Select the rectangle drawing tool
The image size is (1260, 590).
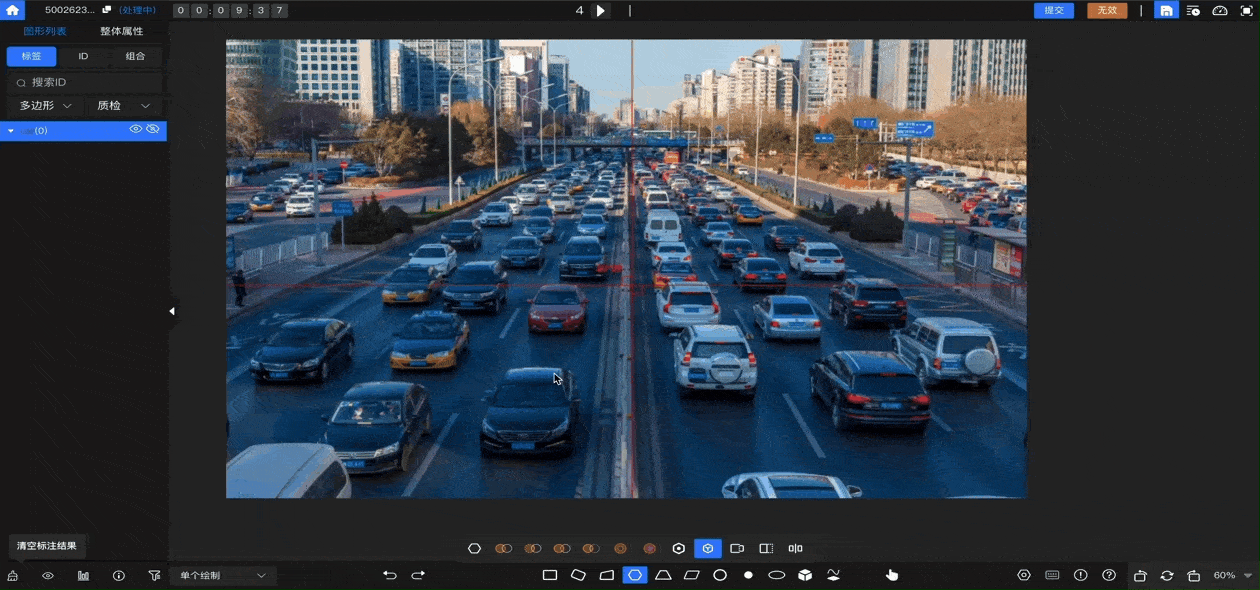550,575
